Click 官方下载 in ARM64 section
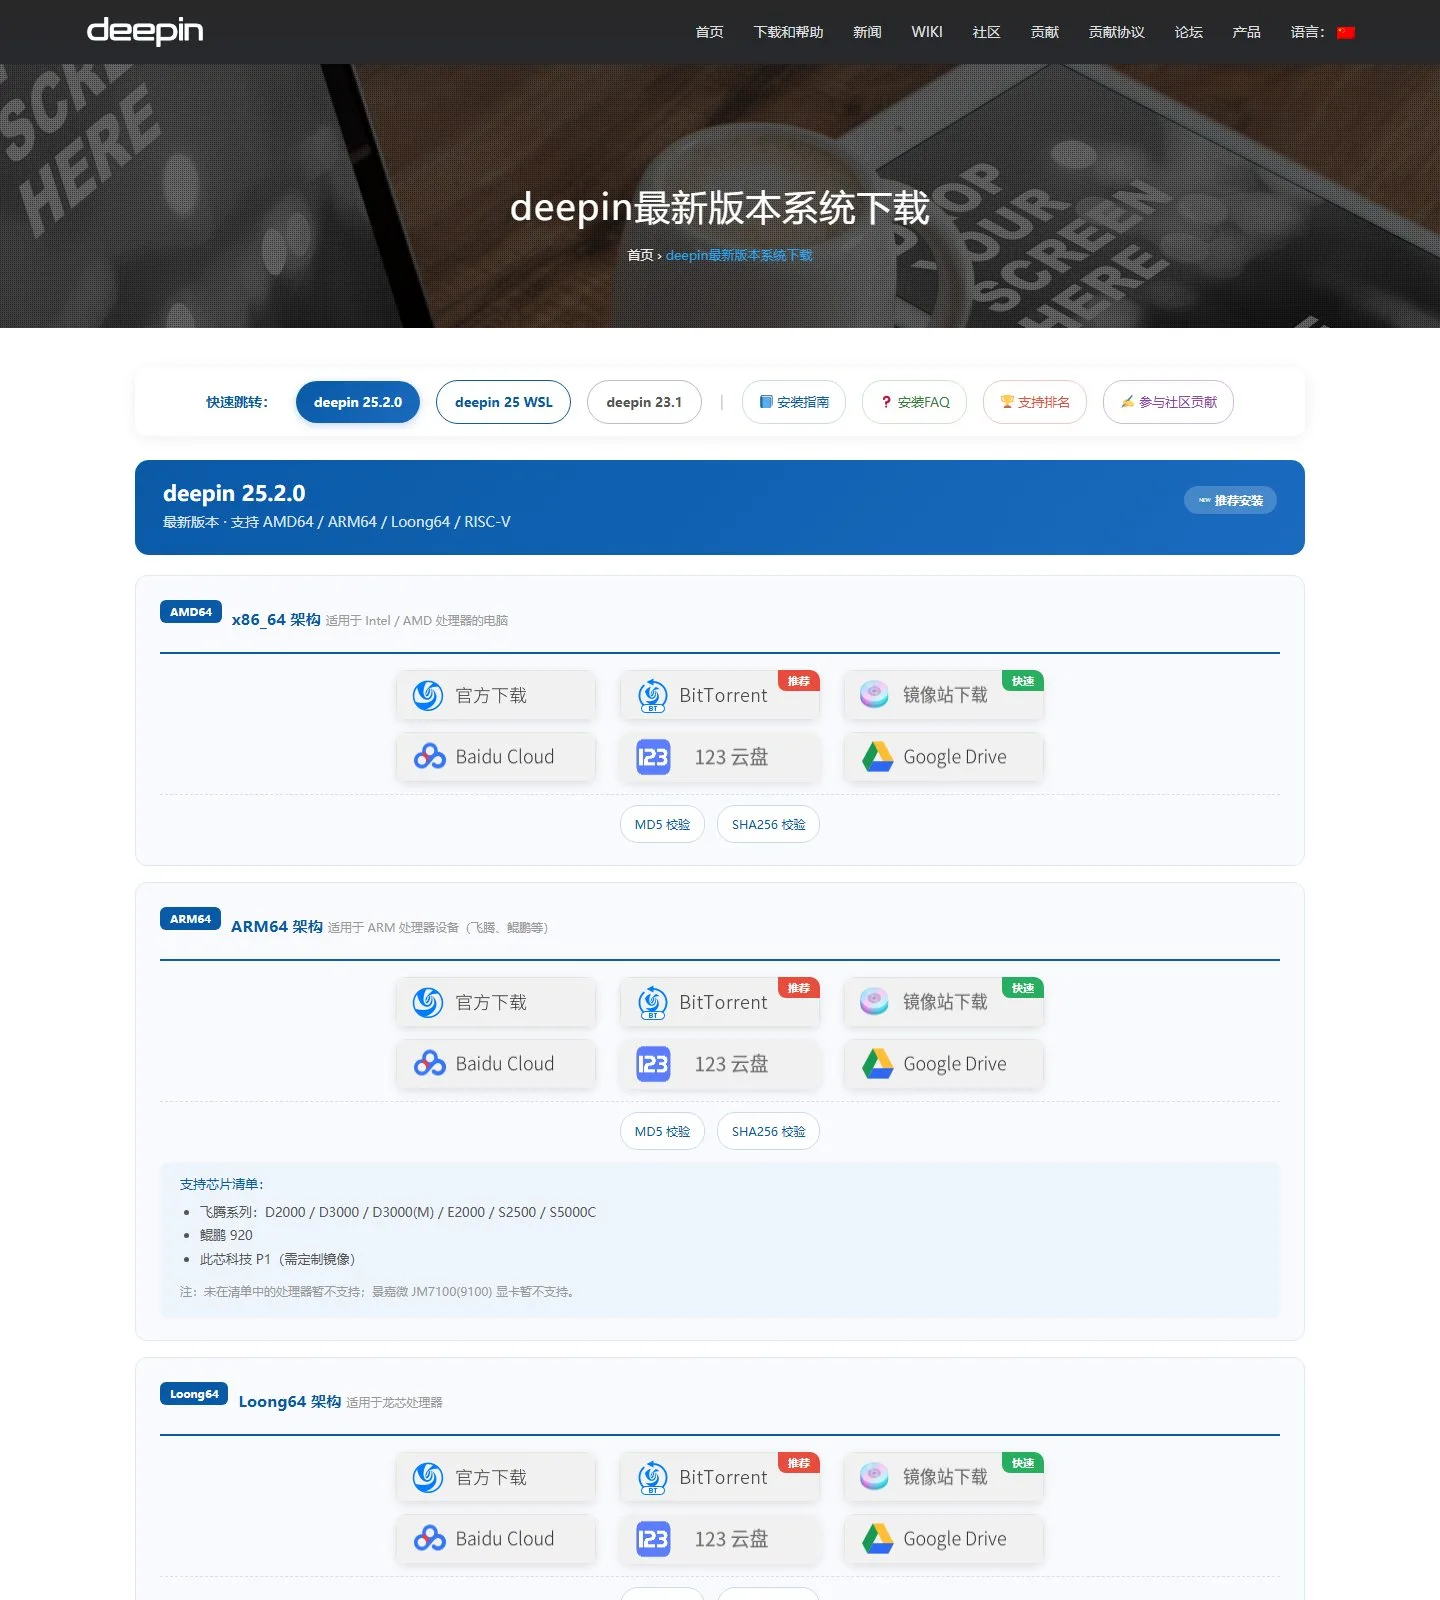Viewport: 1440px width, 1600px height. click(x=496, y=1002)
